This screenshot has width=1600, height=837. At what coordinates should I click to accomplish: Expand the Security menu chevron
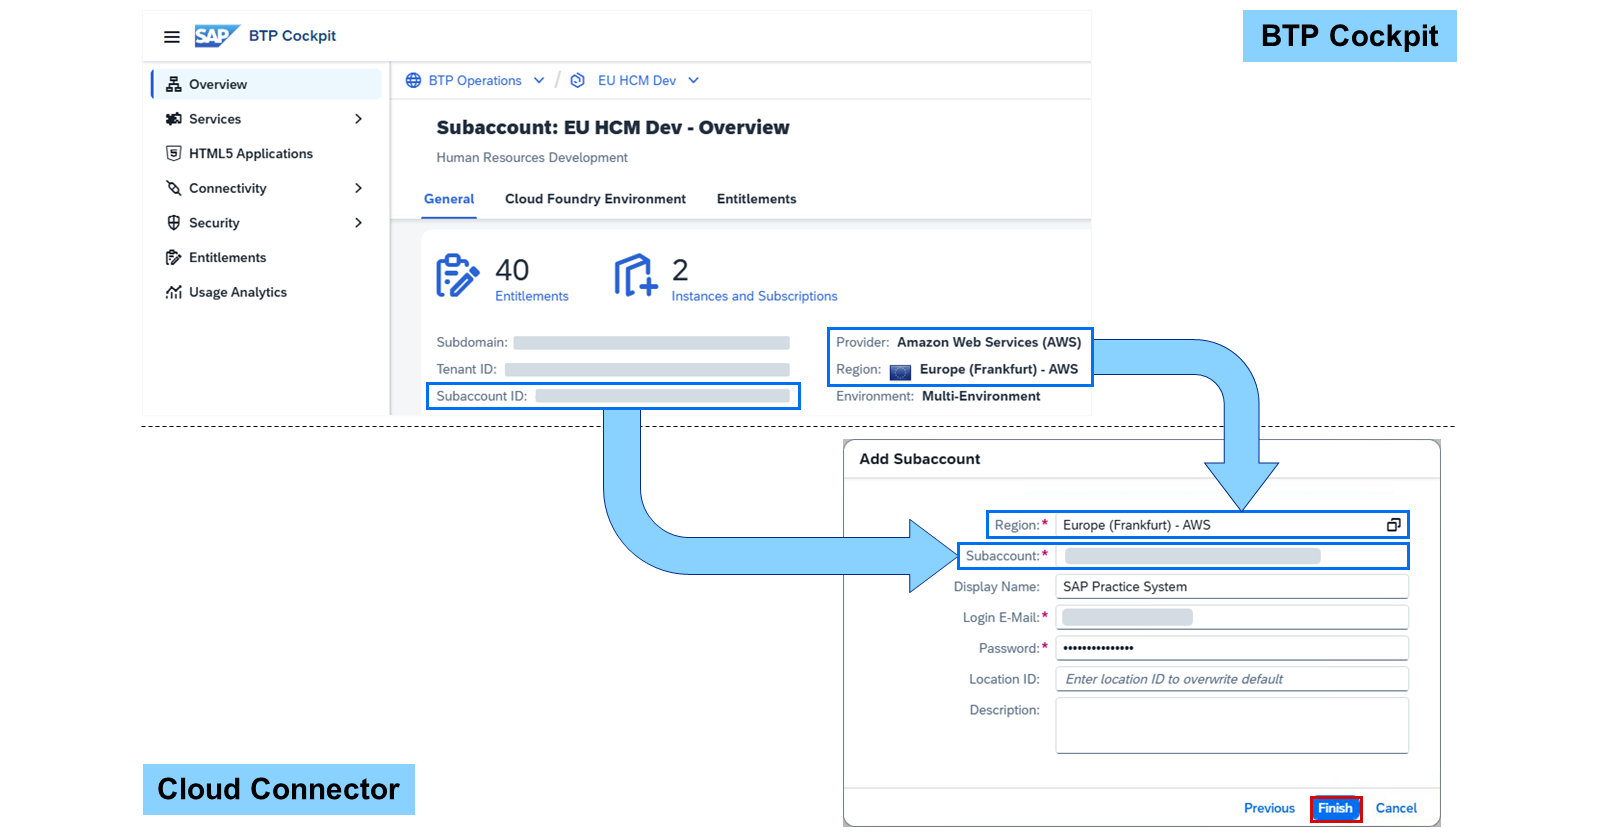(358, 223)
